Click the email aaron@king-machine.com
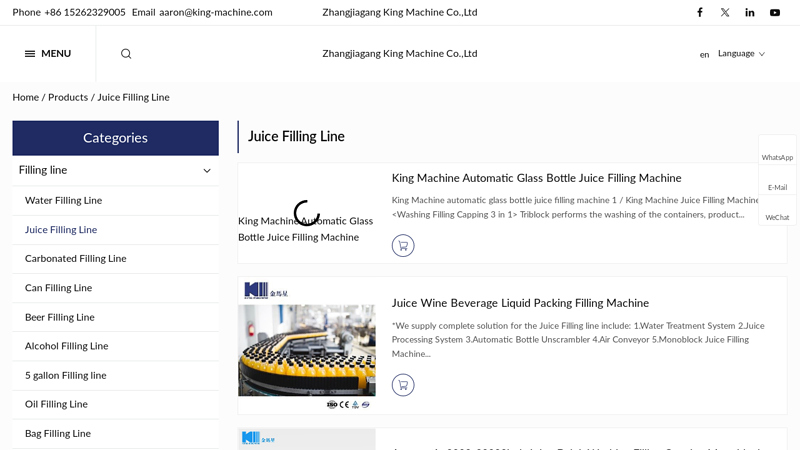 (216, 12)
